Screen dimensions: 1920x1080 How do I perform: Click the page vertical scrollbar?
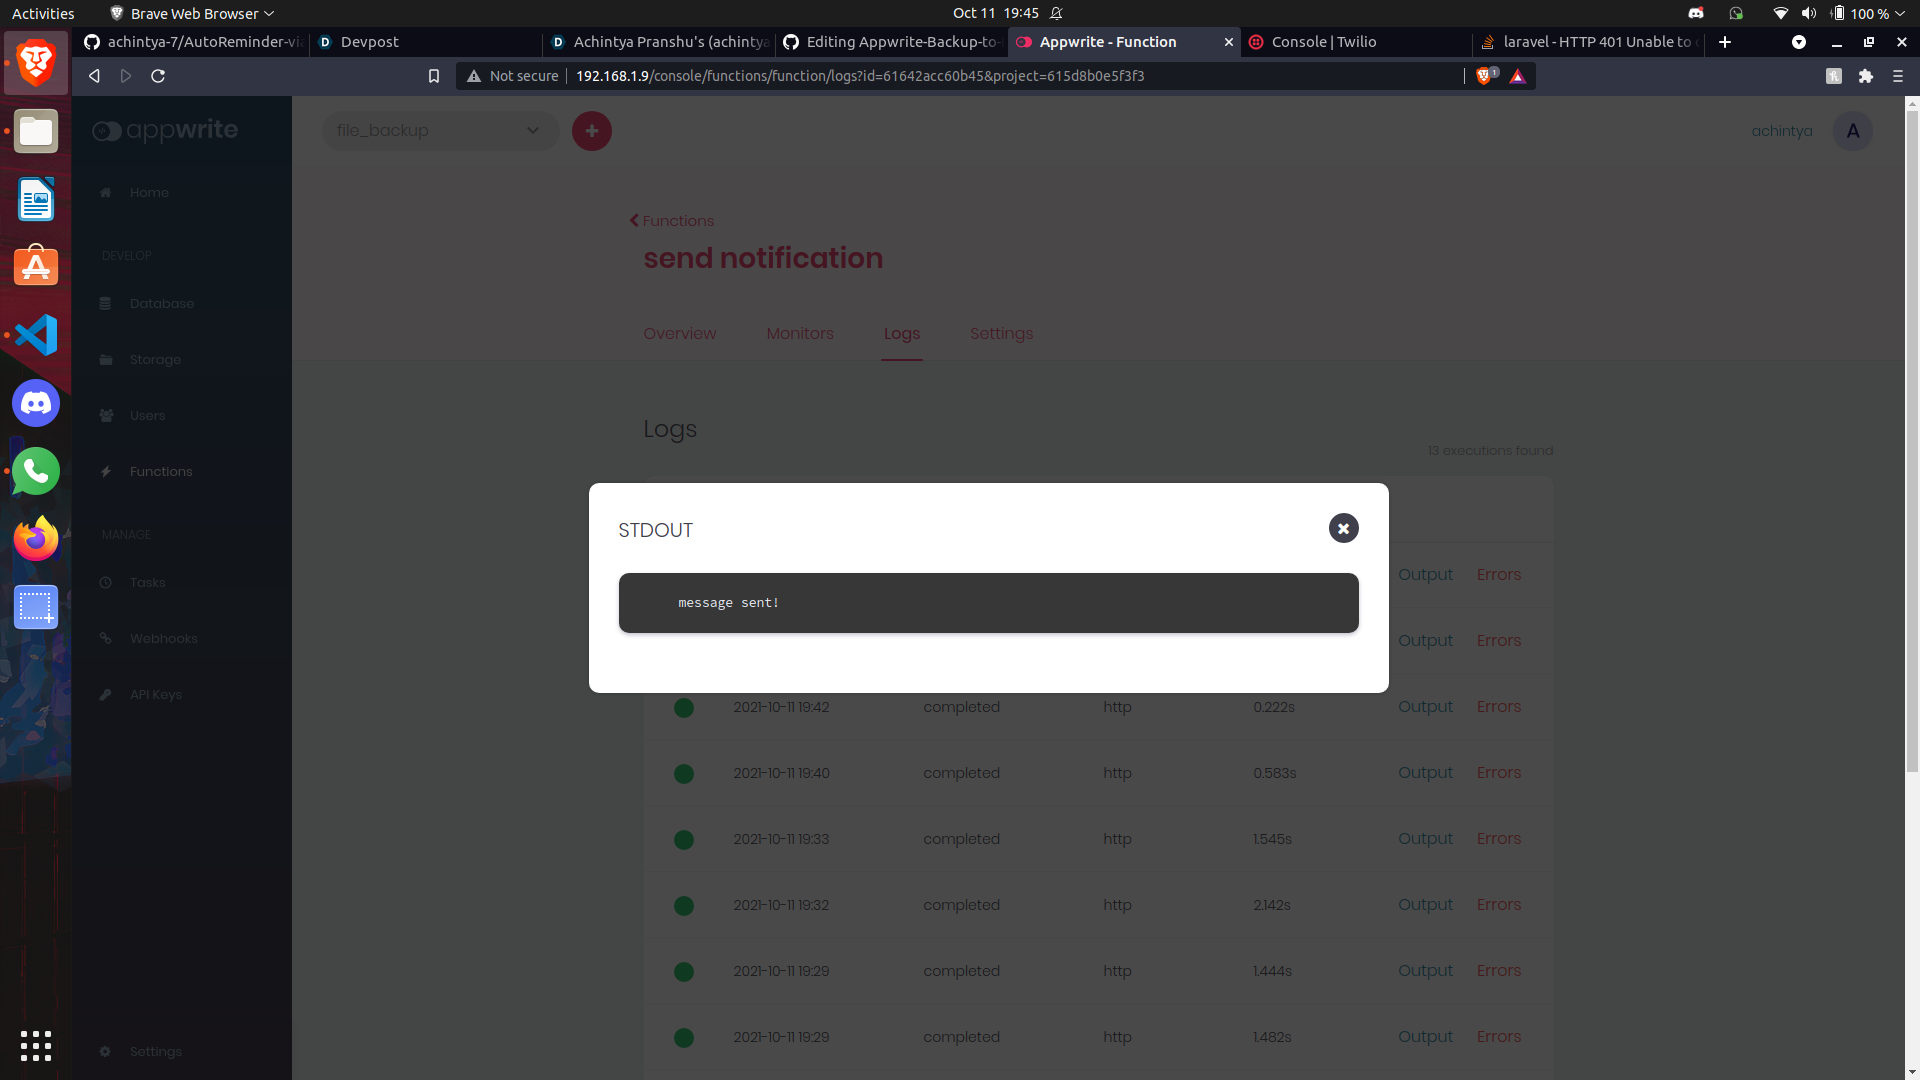[1911, 440]
